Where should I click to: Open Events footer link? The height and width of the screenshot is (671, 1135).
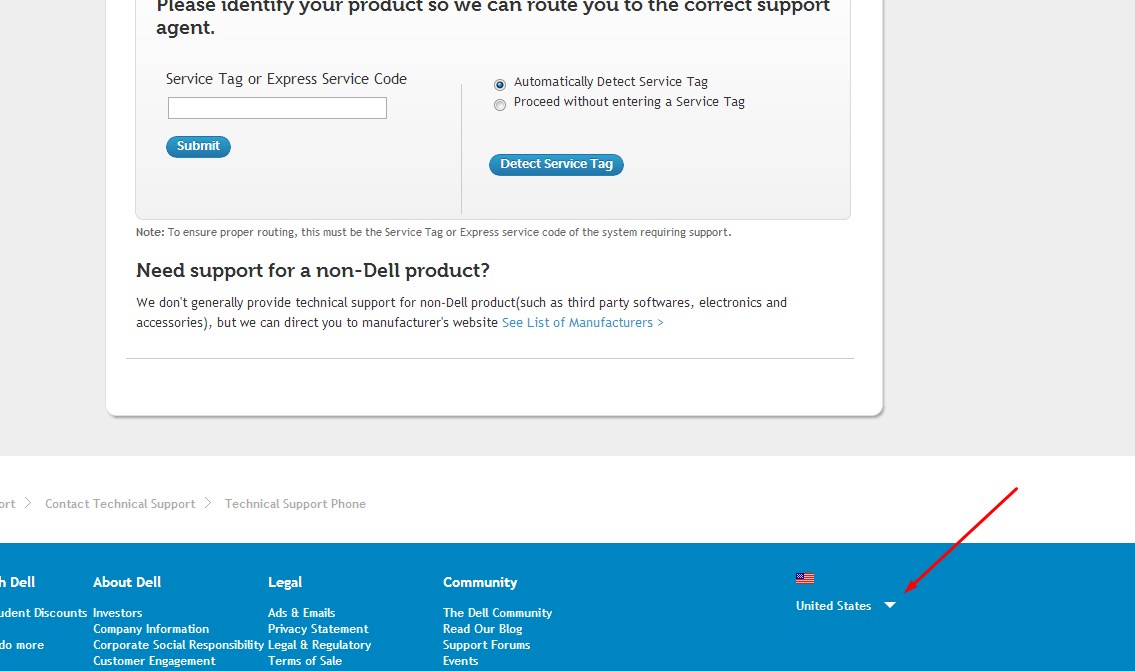pyautogui.click(x=460, y=661)
